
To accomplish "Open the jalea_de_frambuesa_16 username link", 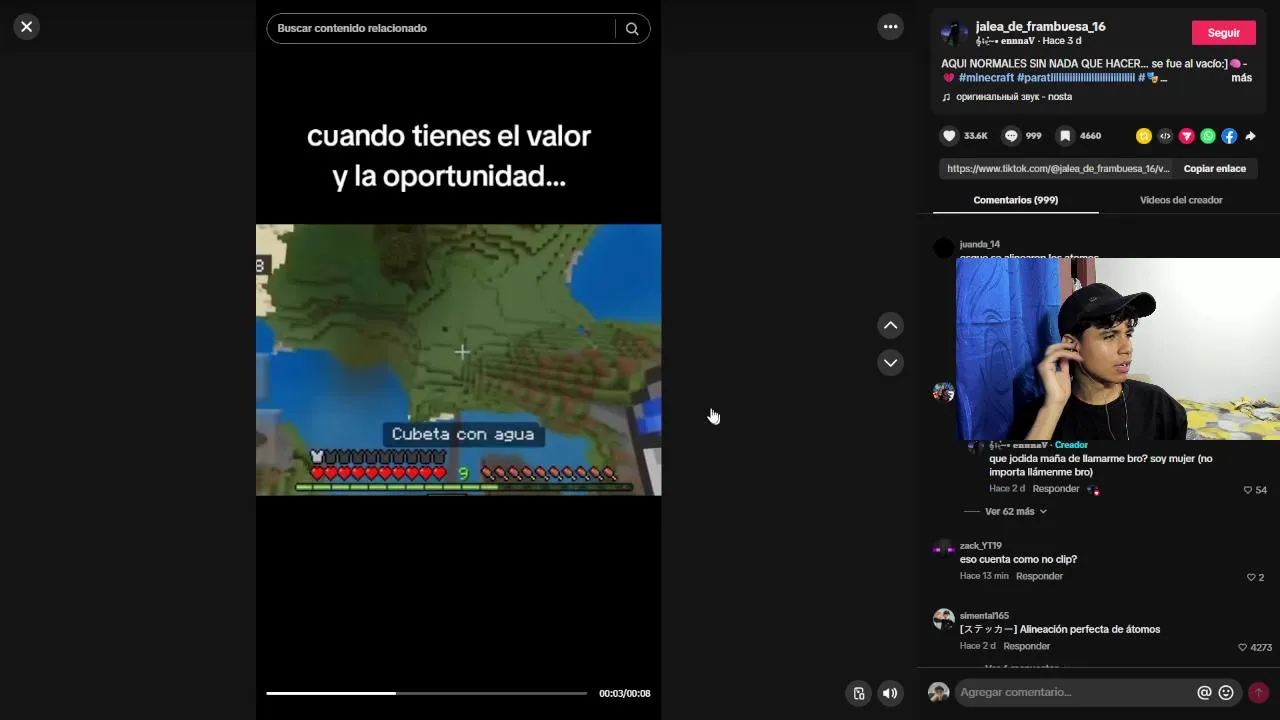I will tap(1040, 26).
